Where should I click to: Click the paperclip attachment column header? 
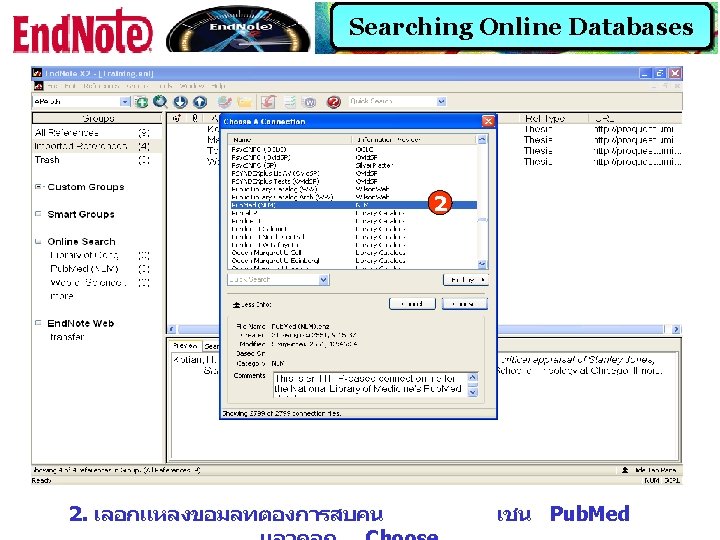pos(195,118)
